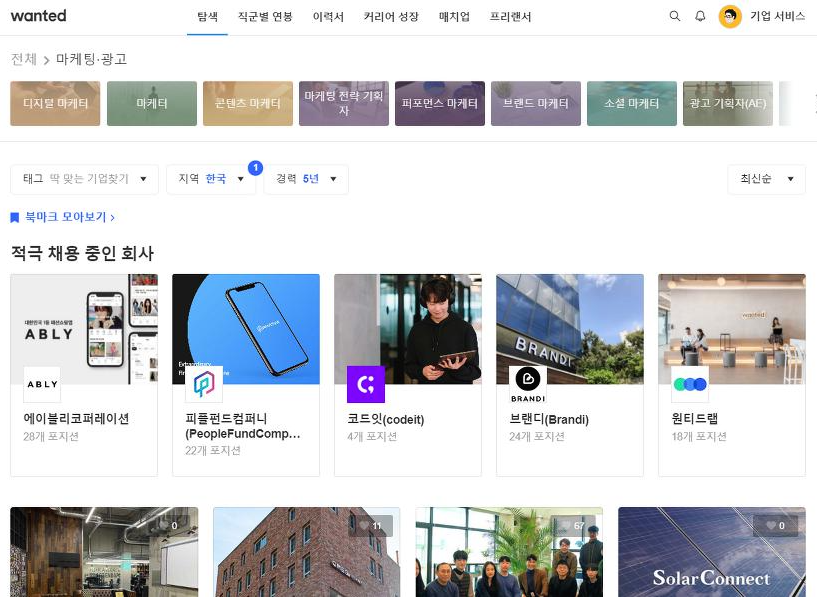Like the job card with 0 hearts on wooden interior
This screenshot has width=817, height=597.
click(168, 526)
